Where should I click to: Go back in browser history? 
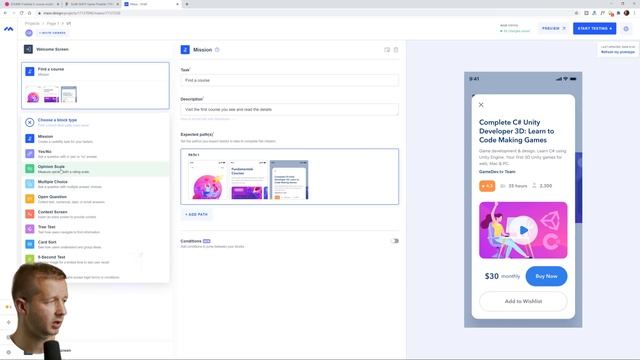[5, 13]
